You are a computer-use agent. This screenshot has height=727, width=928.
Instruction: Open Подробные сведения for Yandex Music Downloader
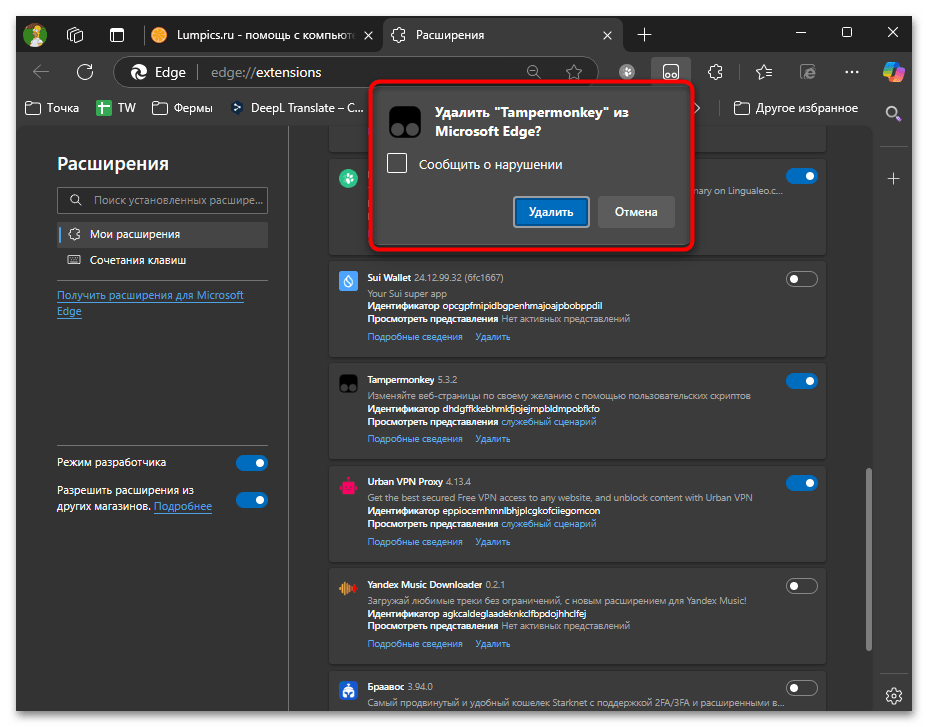(x=415, y=644)
